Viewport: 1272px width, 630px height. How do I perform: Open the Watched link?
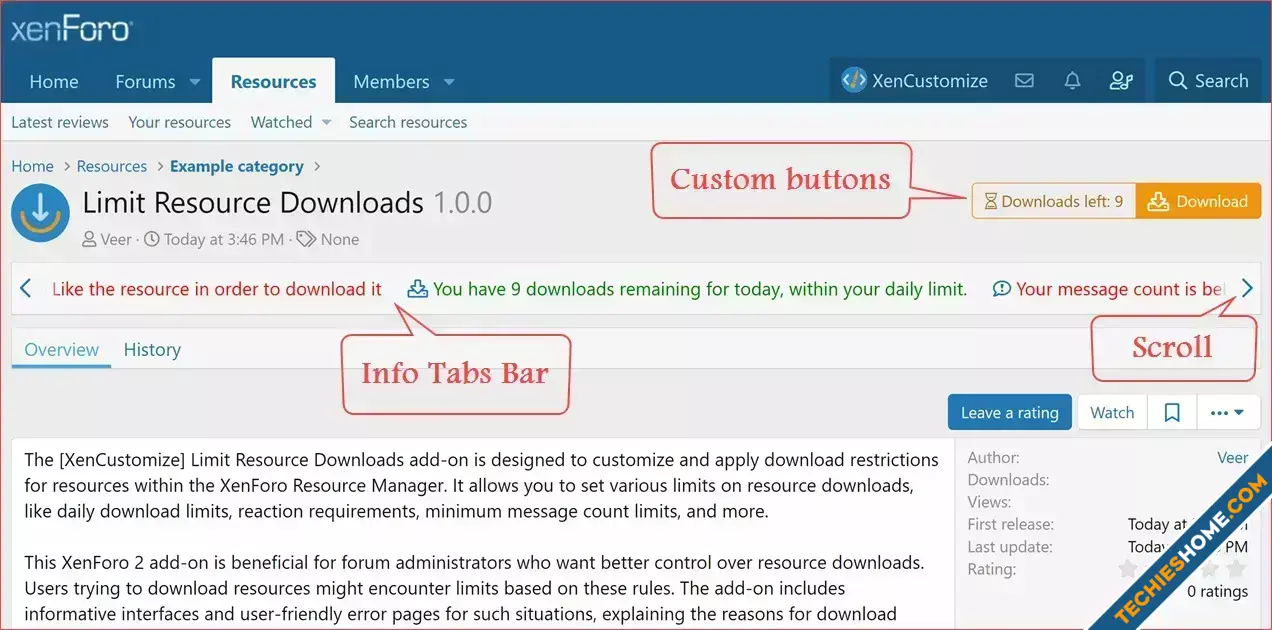point(281,122)
